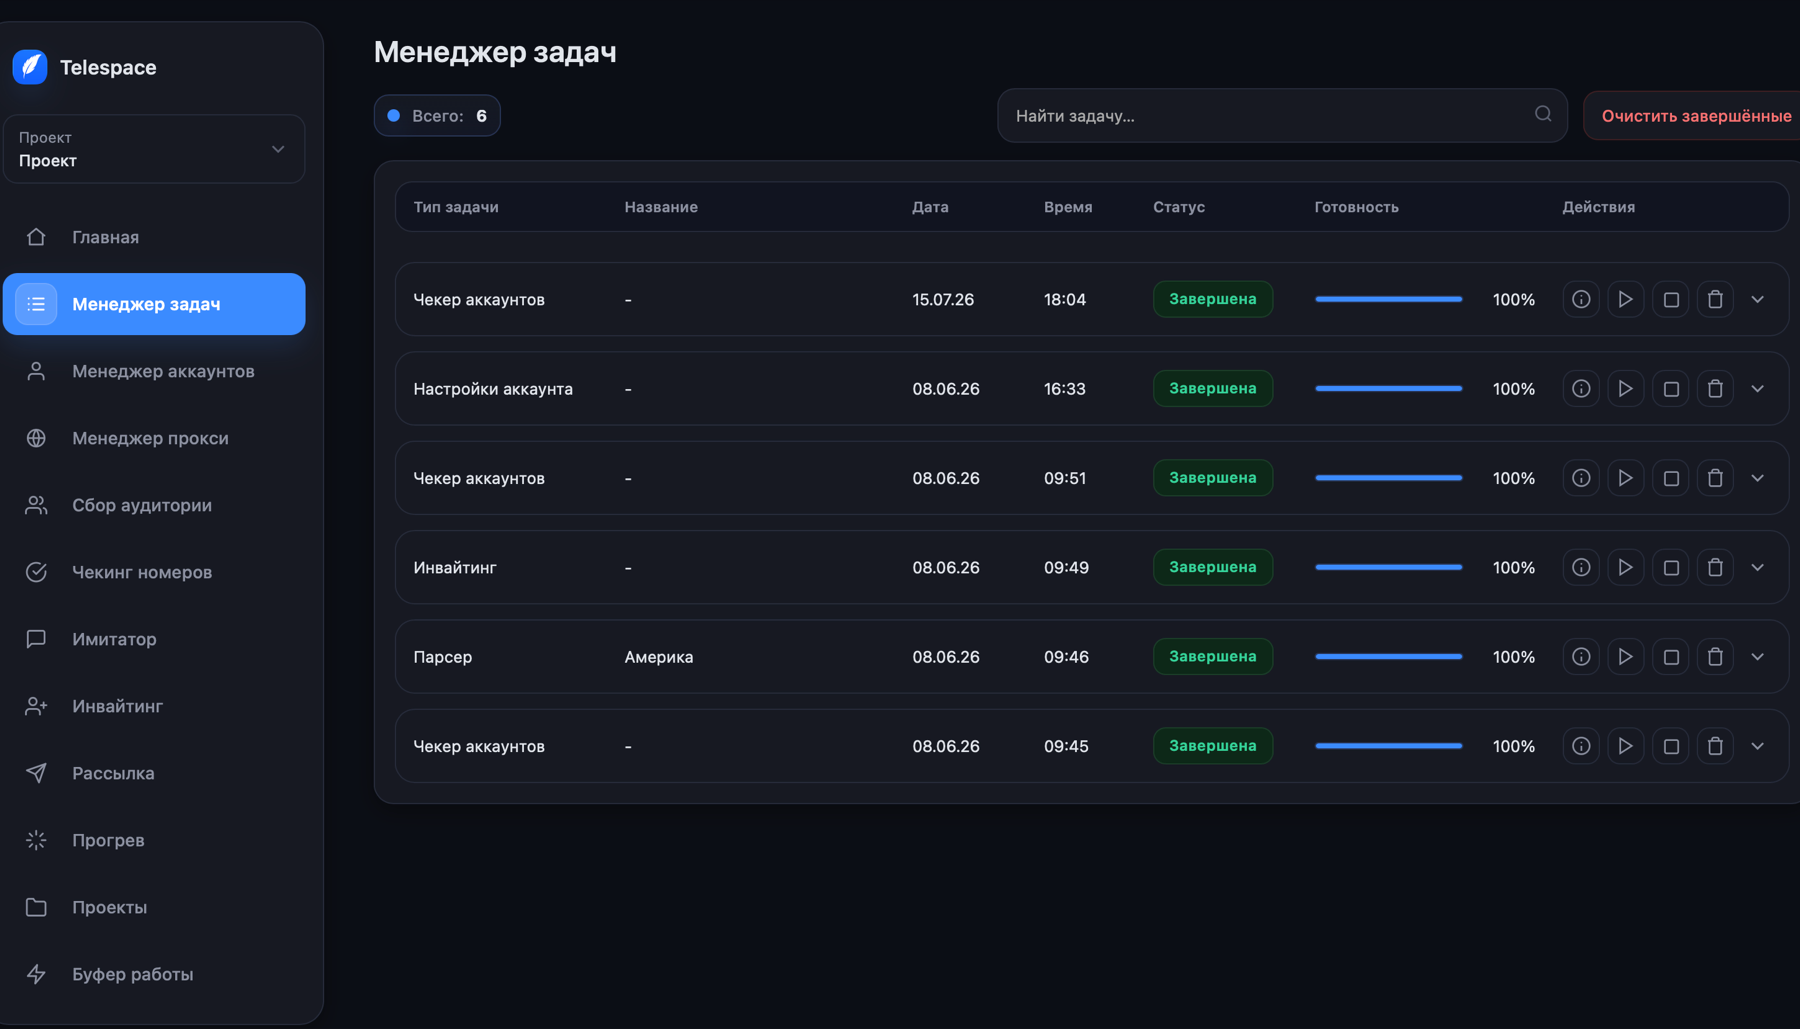Click progress bar of 15.07.26 Чекер аккаунтов
1800x1029 pixels.
click(x=1389, y=299)
